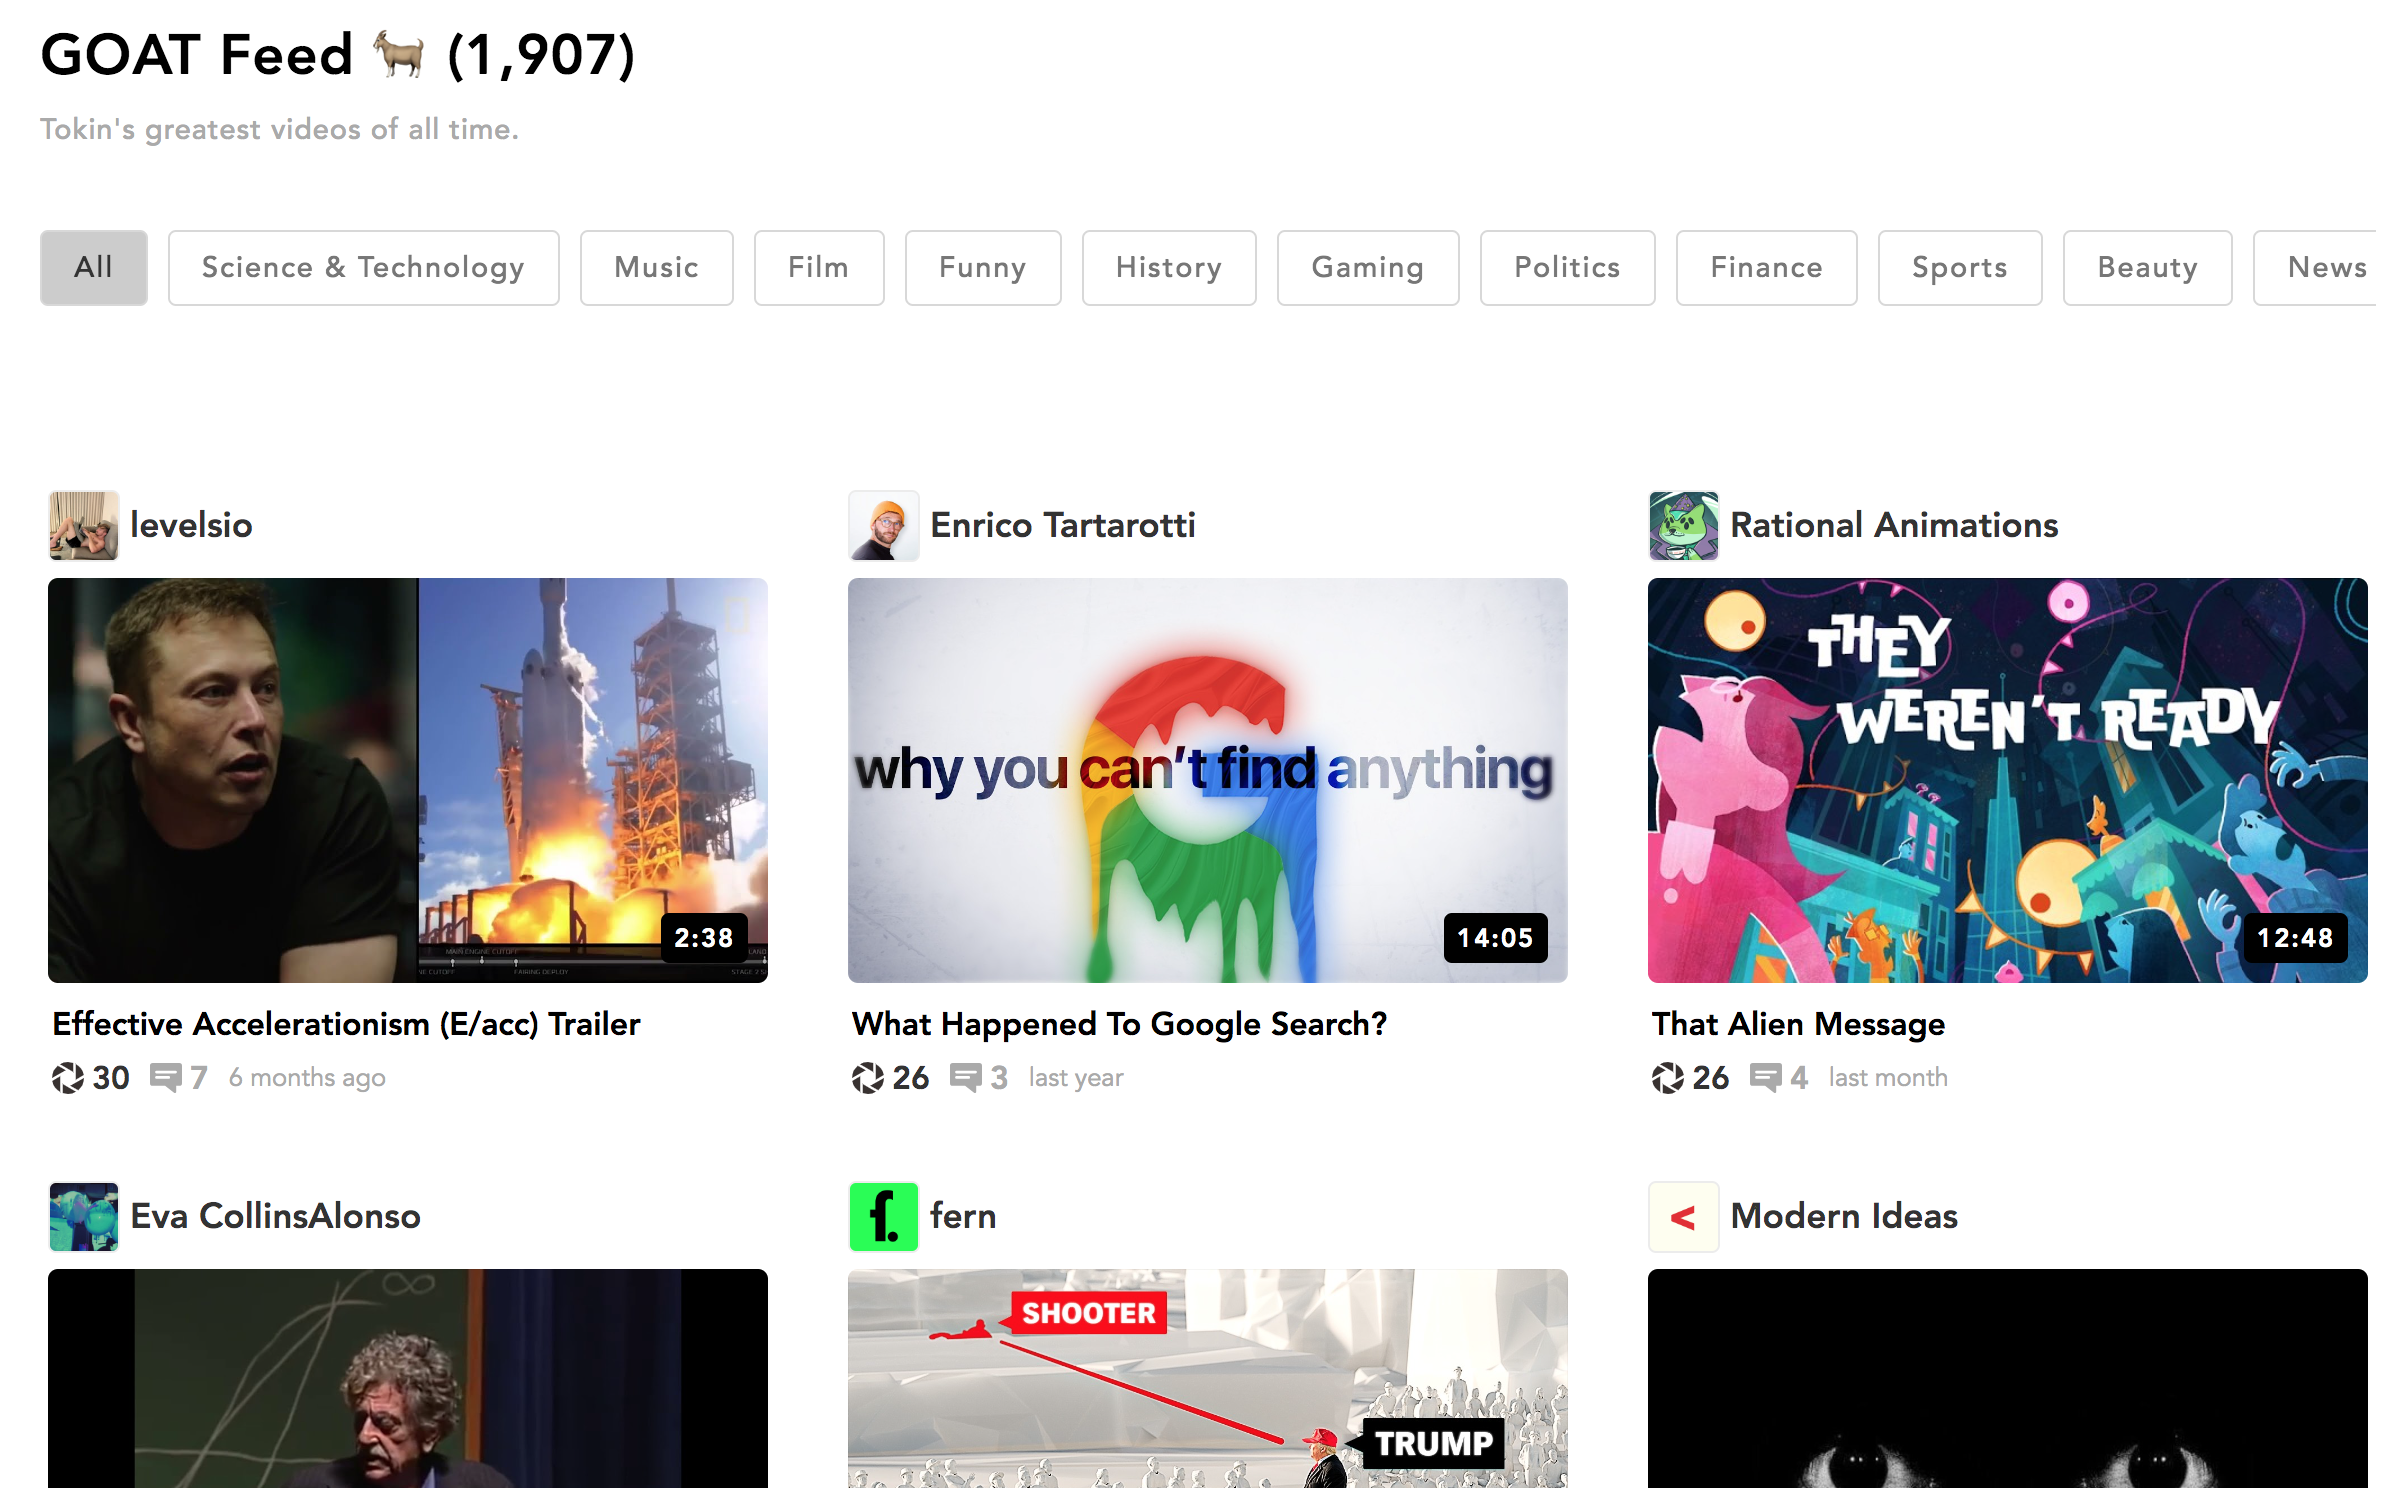Play Eva CollinsAlonso's lecture video thumbnail
The height and width of the screenshot is (1488, 2398).
(x=408, y=1378)
